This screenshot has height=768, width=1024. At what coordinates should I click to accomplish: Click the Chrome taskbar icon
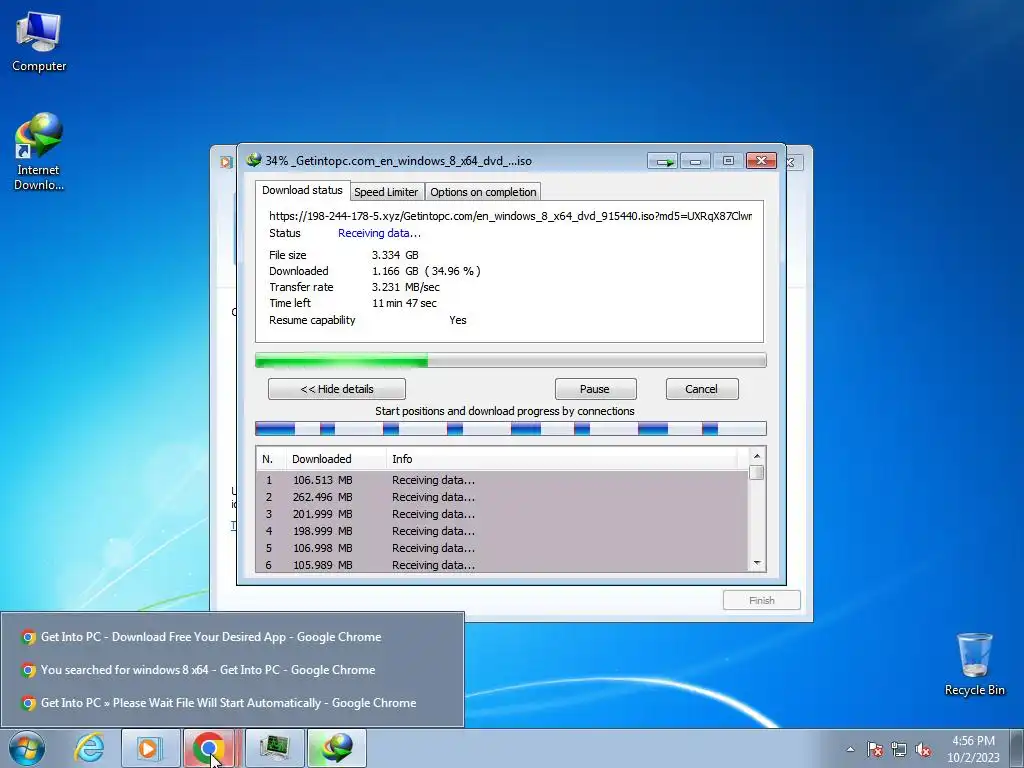210,748
